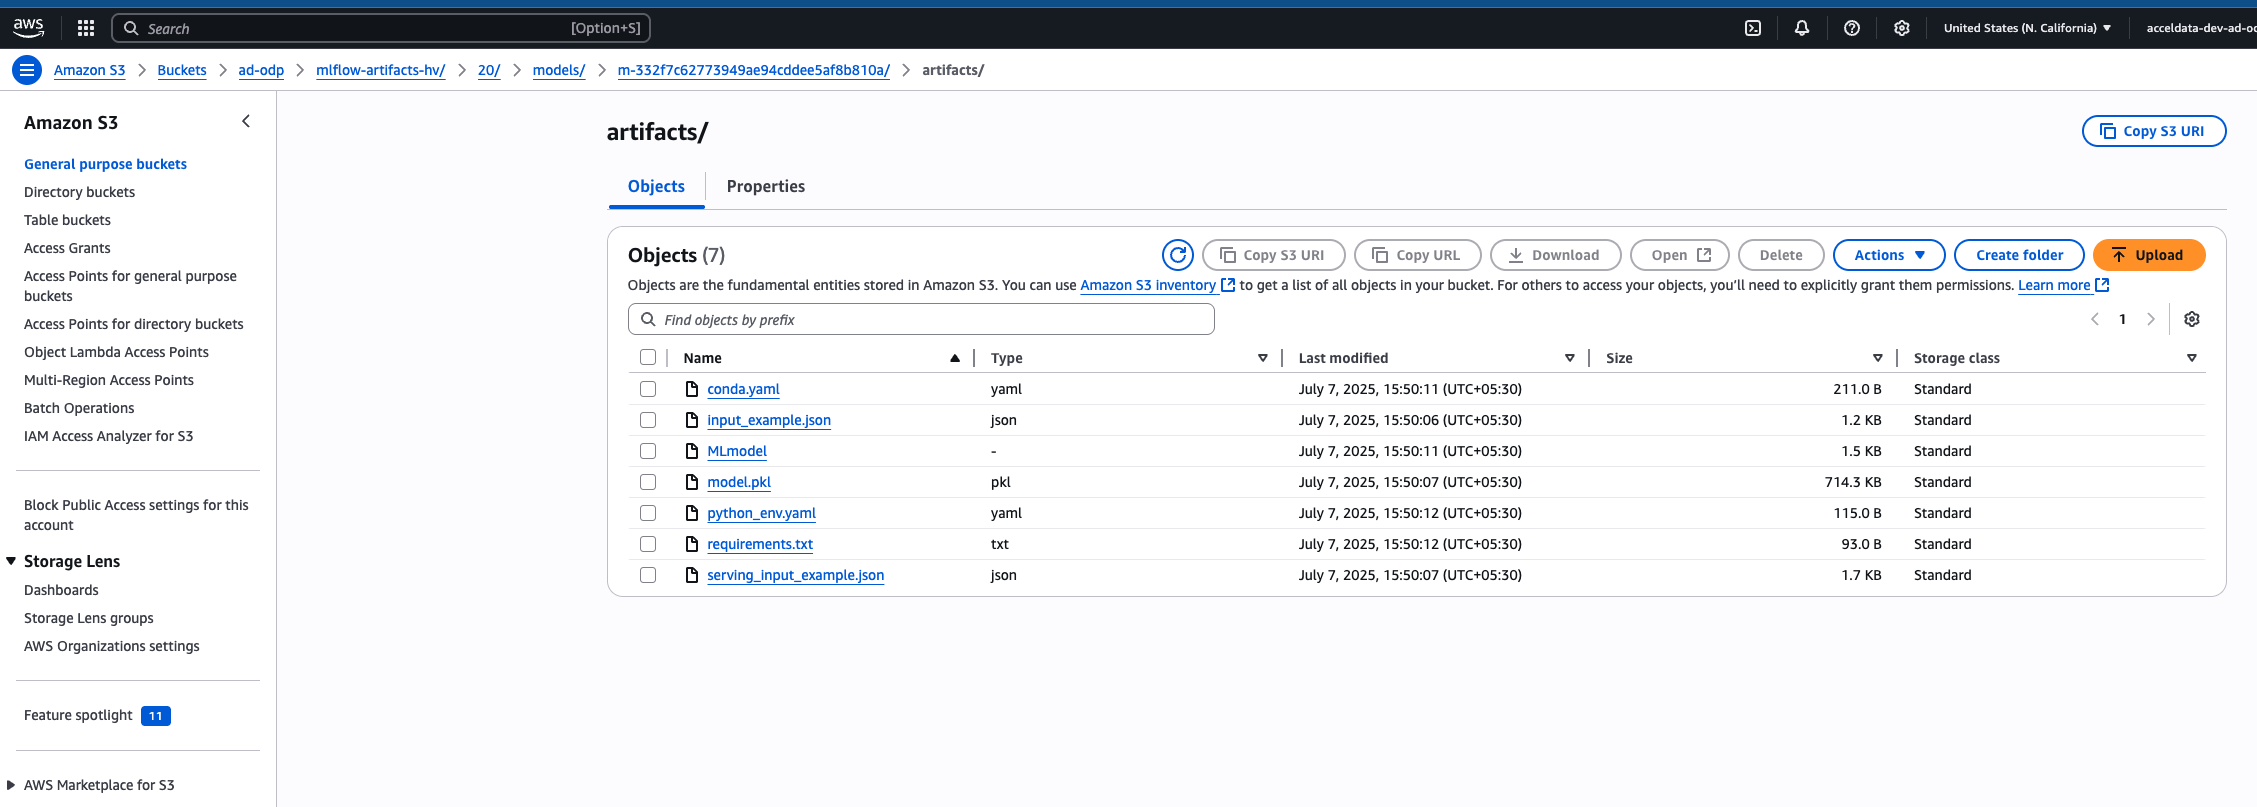Select the requirements.txt checkbox
The width and height of the screenshot is (2257, 807).
(648, 544)
